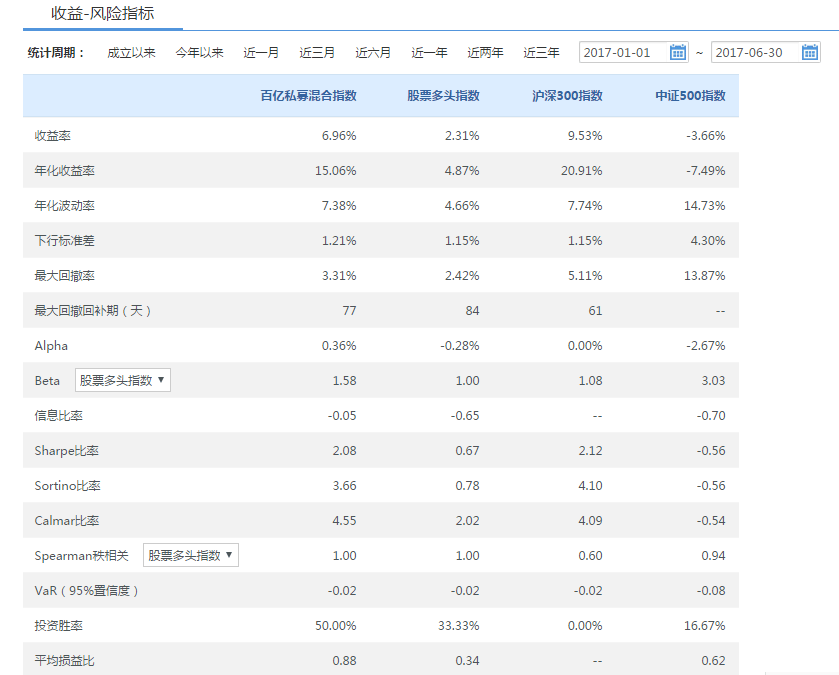The image size is (839, 675).
Task: Click the 0.88 average profit-loss value
Action: pyautogui.click(x=344, y=661)
